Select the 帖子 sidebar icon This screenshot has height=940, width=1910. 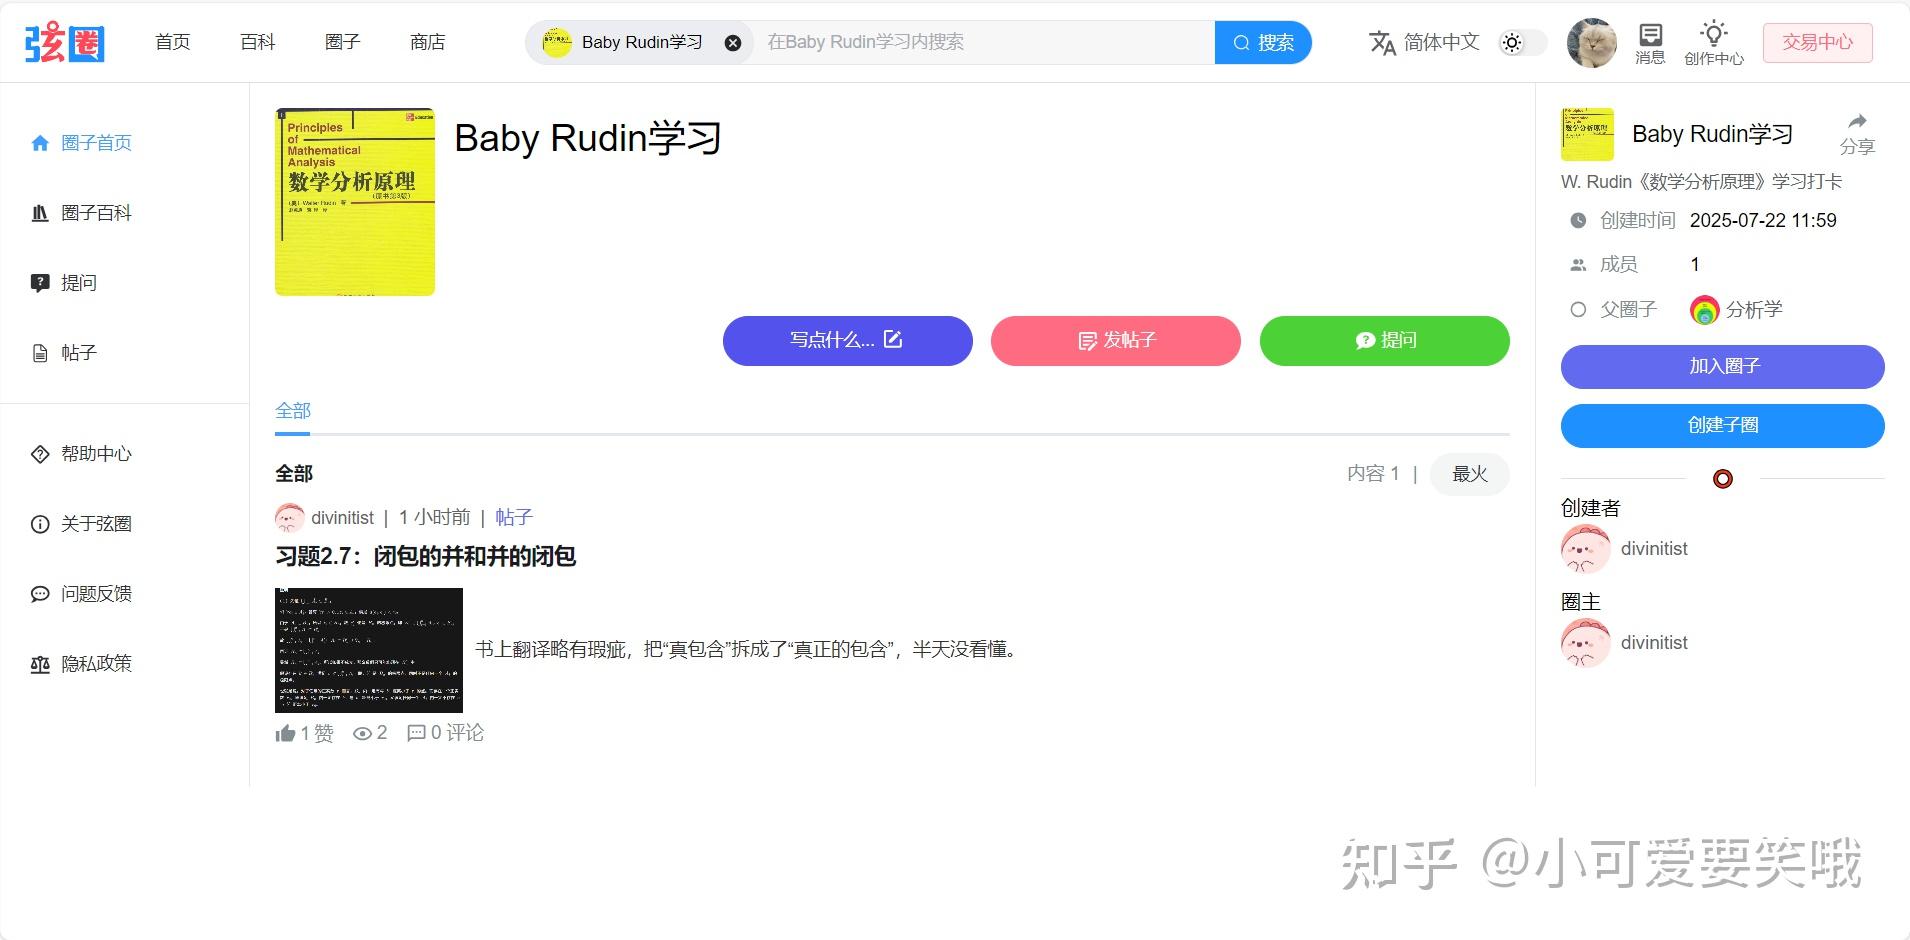[40, 352]
